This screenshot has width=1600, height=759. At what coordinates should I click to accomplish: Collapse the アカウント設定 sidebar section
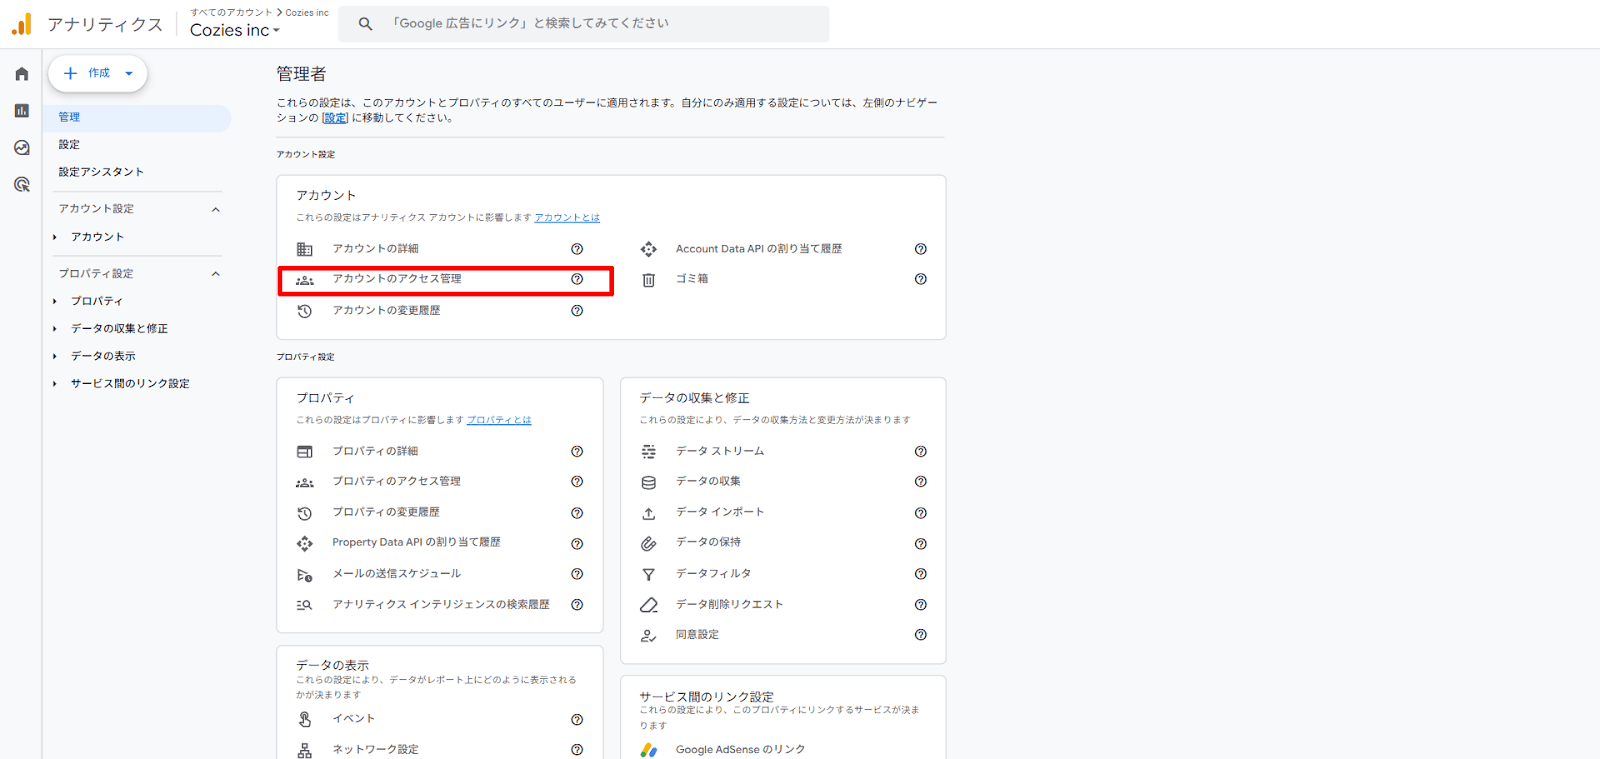[x=215, y=209]
